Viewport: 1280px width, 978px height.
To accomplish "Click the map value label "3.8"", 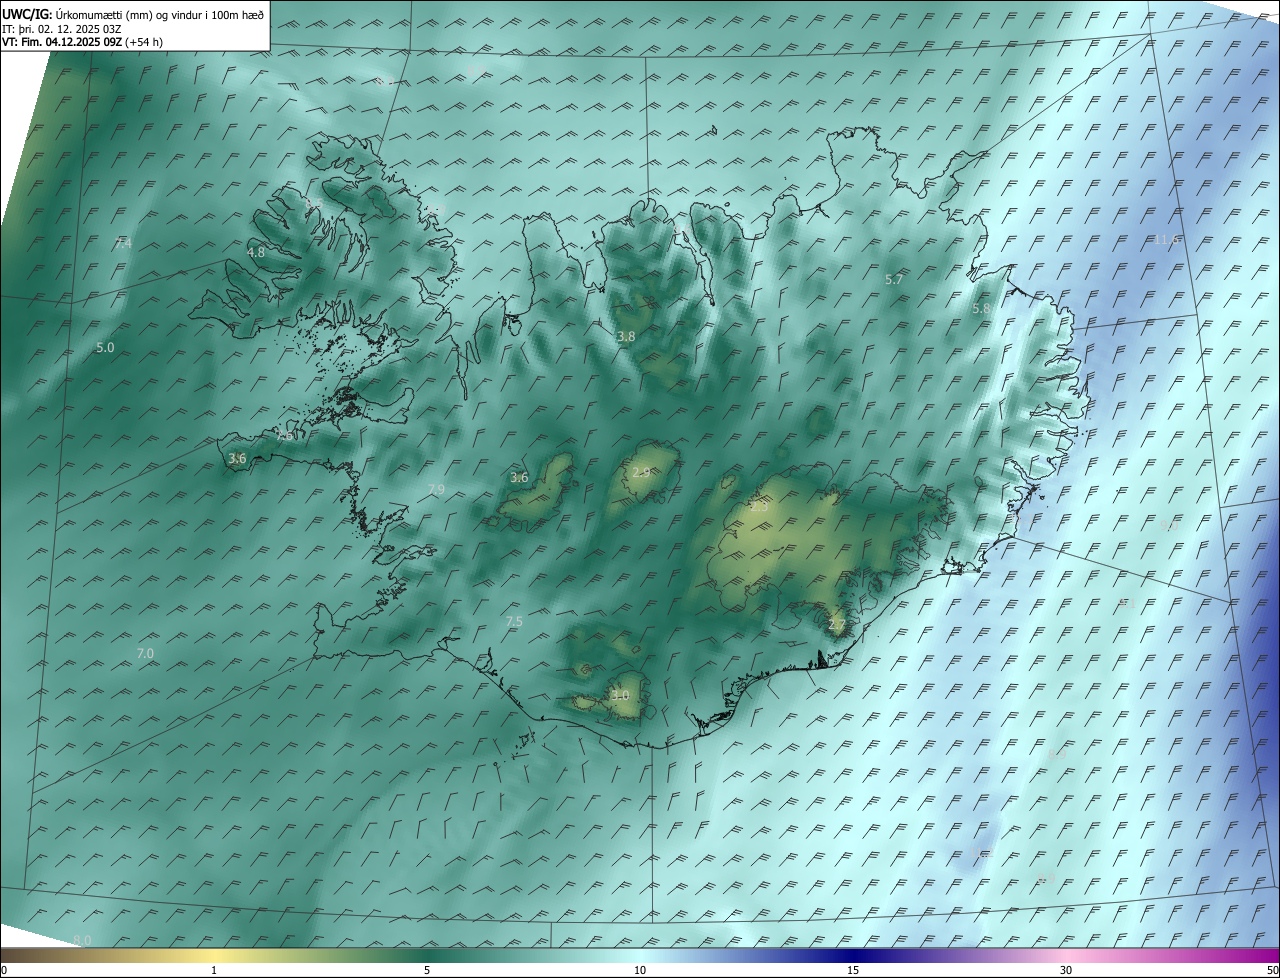I will (x=626, y=337).
